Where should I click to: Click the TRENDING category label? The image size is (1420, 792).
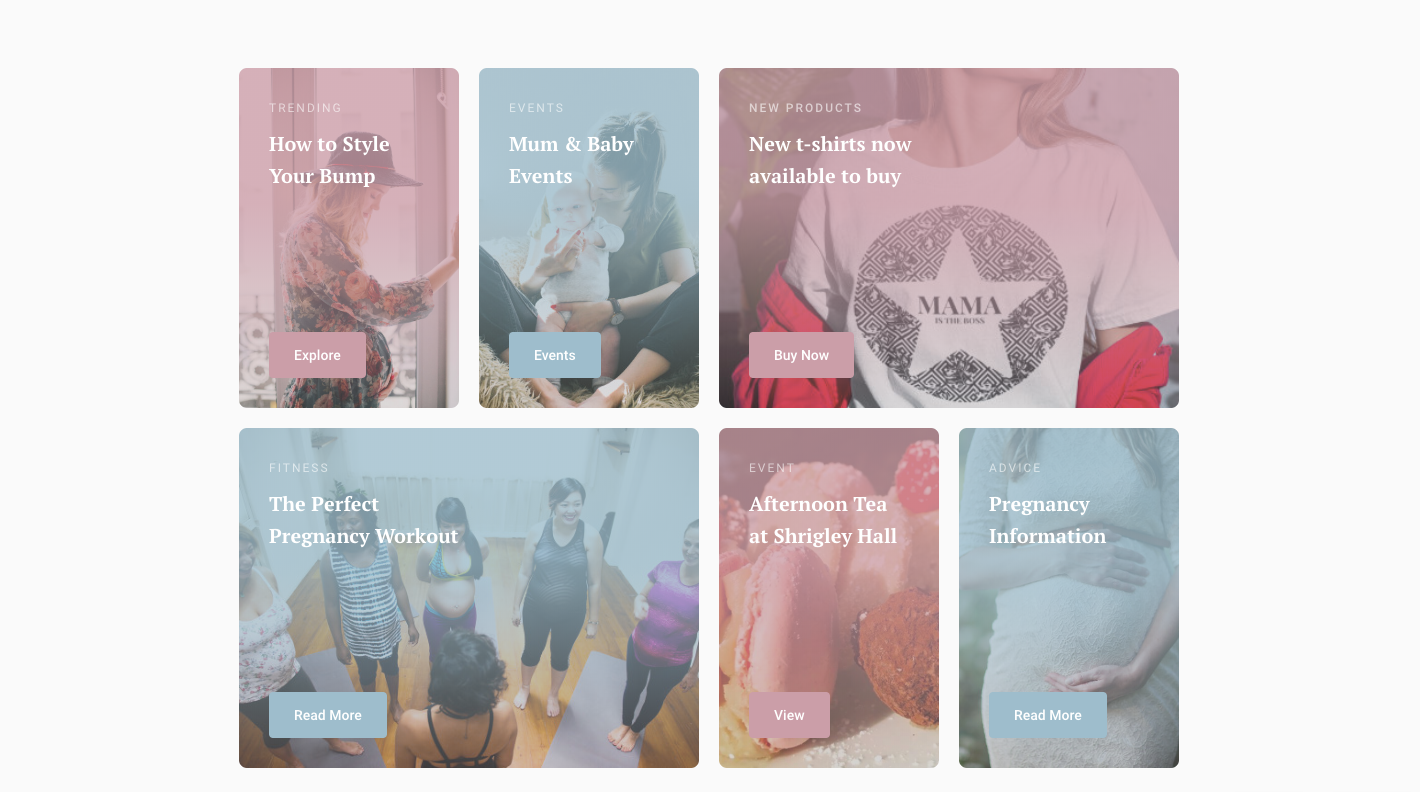(305, 108)
